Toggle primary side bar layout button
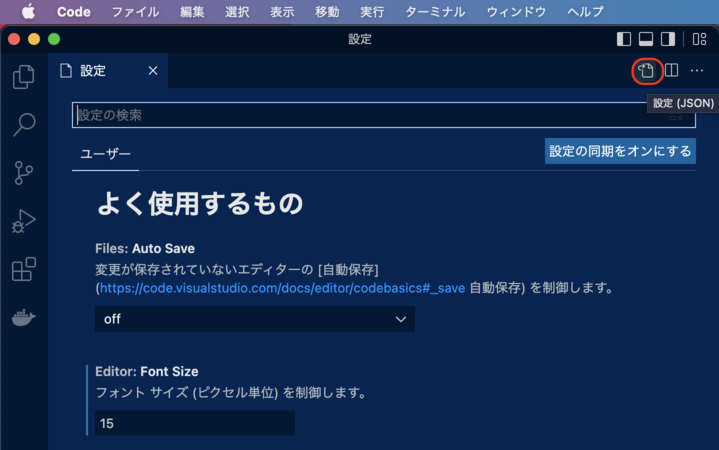The image size is (719, 450). tap(624, 39)
